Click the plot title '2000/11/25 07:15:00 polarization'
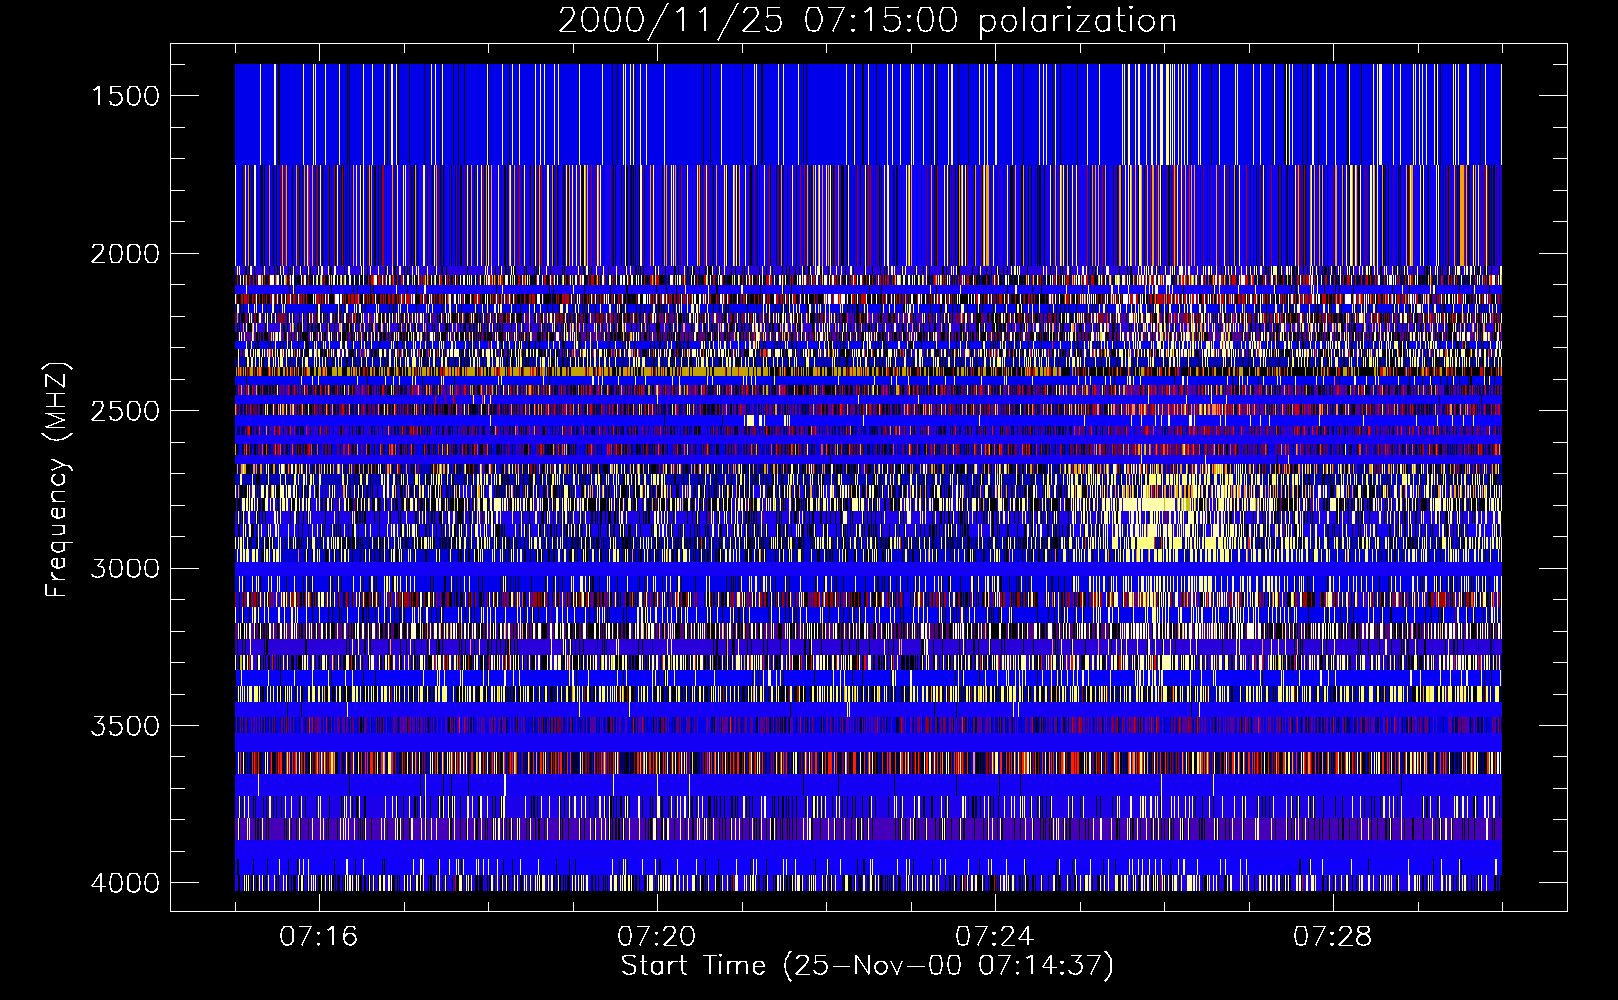 867,21
